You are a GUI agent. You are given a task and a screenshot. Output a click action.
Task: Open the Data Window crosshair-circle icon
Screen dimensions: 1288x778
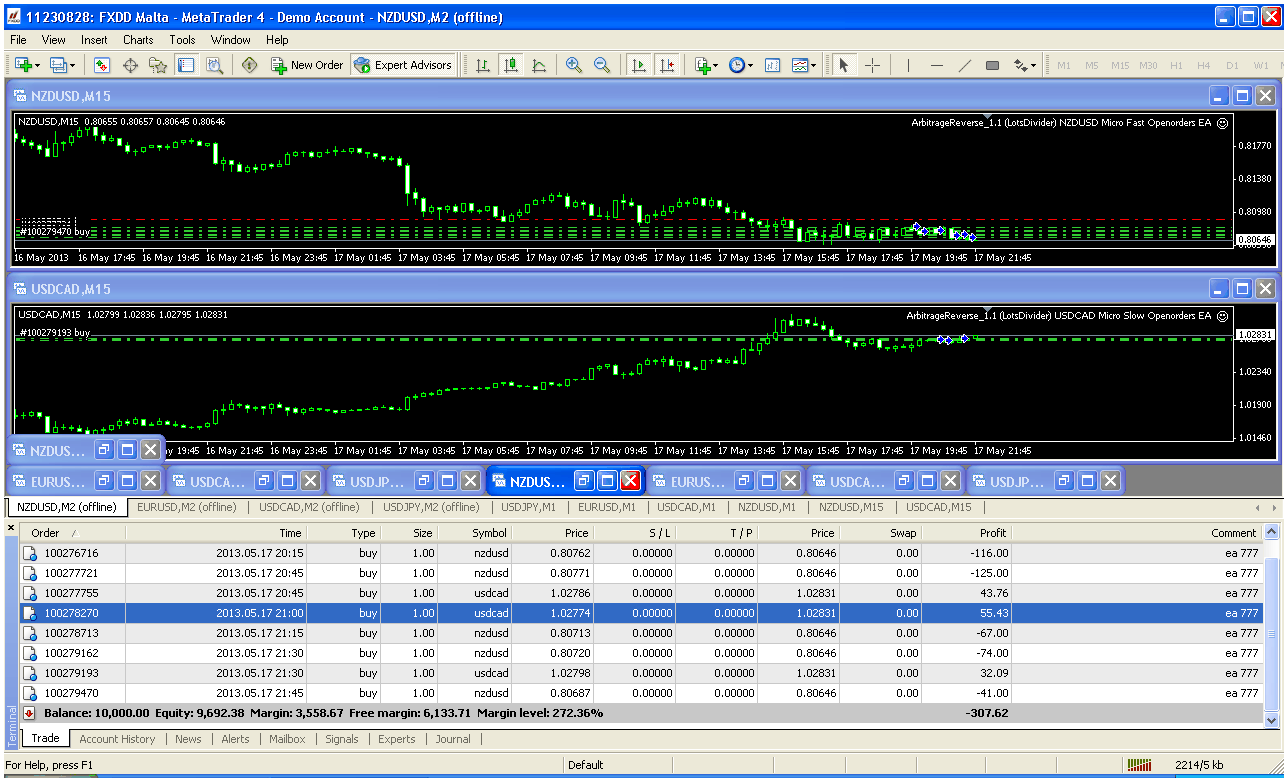tap(130, 65)
